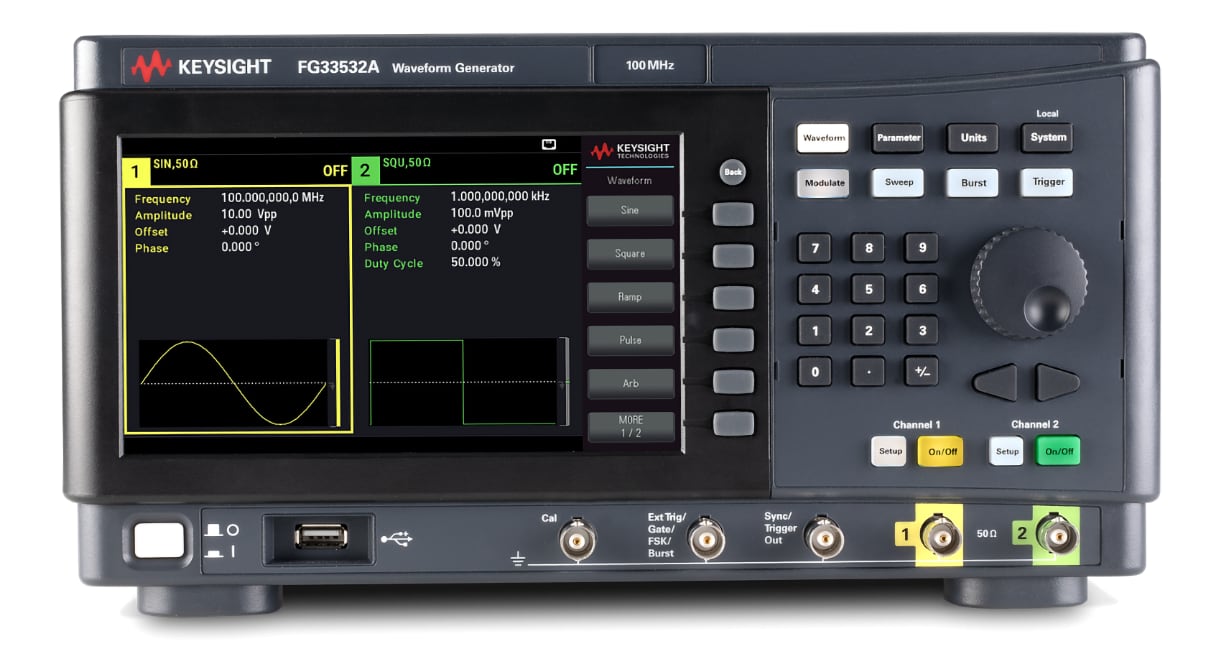
Task: Tap keypad digit 3
Action: click(922, 330)
